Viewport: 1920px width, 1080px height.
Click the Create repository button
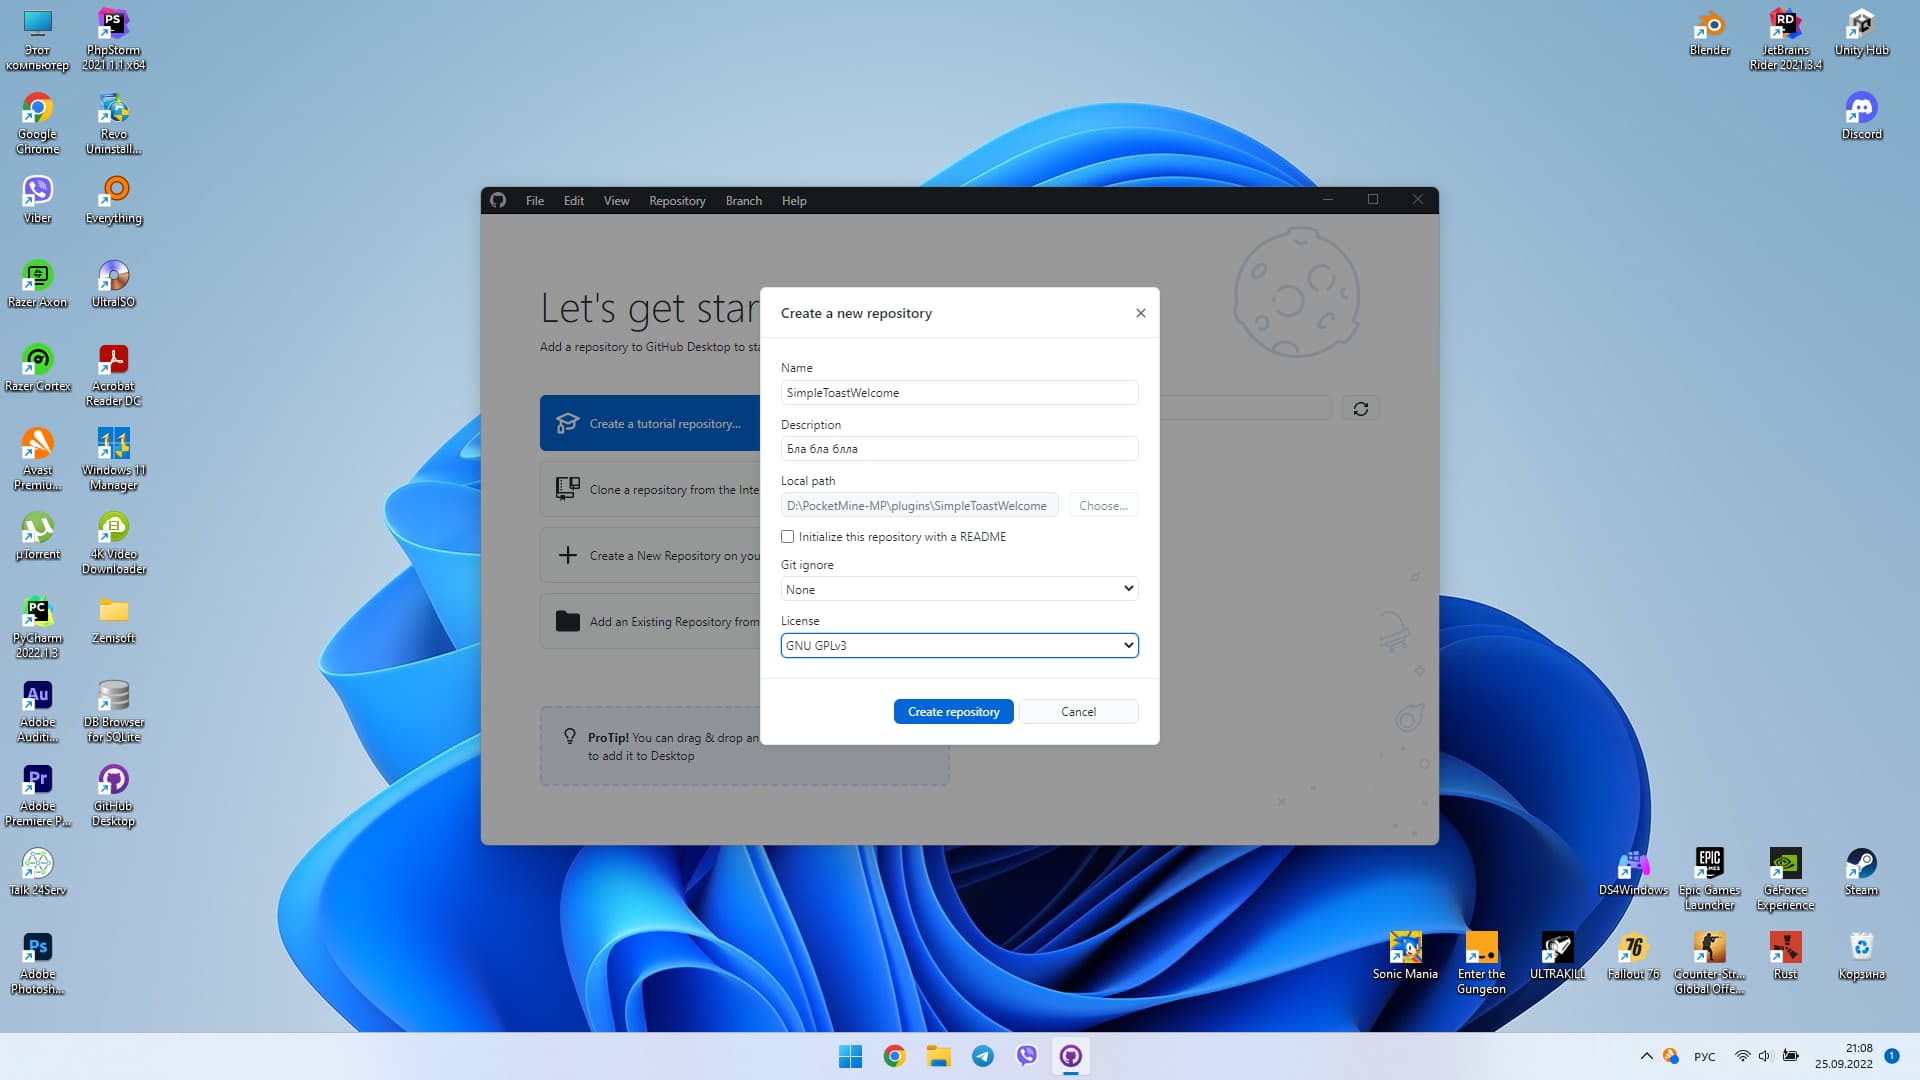coord(953,712)
